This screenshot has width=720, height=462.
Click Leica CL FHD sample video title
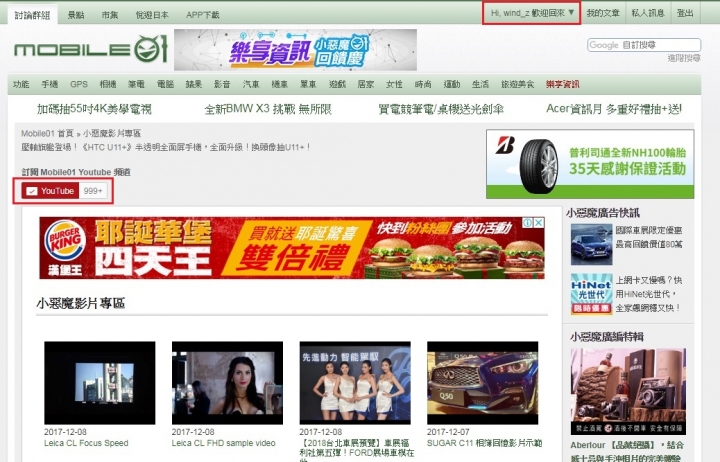[224, 443]
